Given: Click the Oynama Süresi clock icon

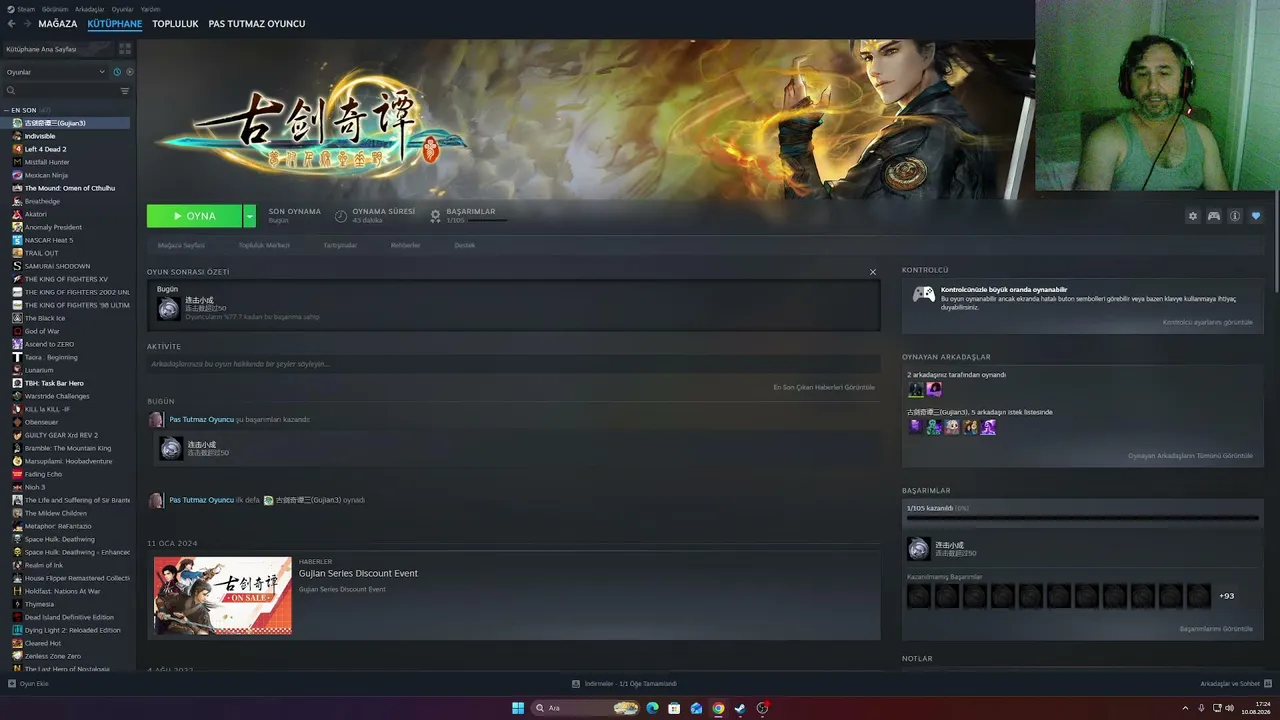Looking at the screenshot, I should tap(341, 216).
